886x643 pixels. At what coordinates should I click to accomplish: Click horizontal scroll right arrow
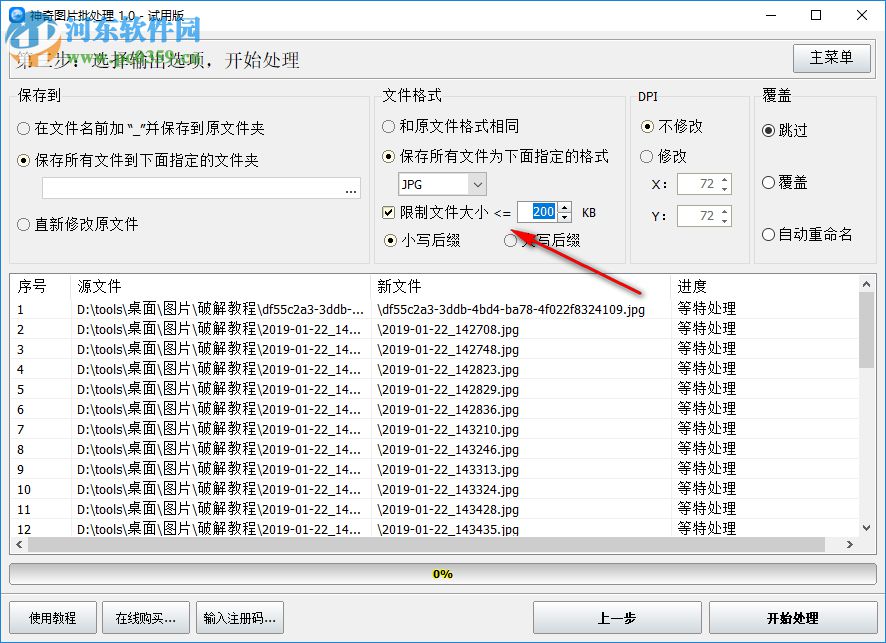pyautogui.click(x=850, y=545)
